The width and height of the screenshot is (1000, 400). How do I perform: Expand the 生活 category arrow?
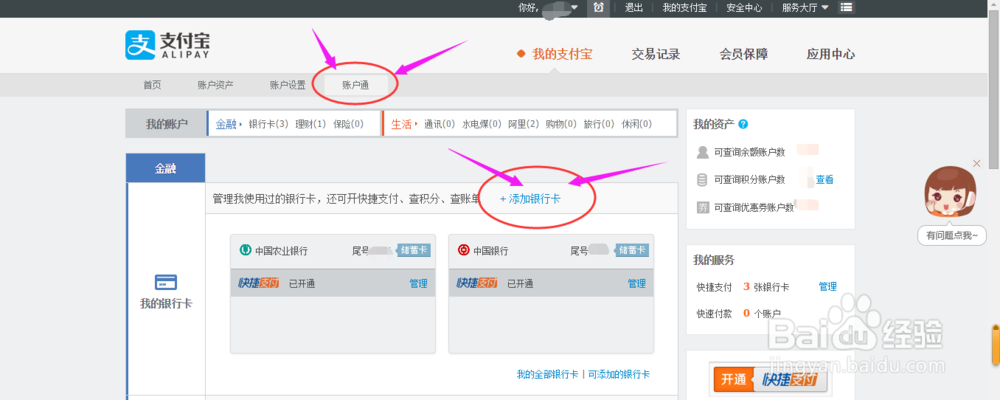(416, 124)
